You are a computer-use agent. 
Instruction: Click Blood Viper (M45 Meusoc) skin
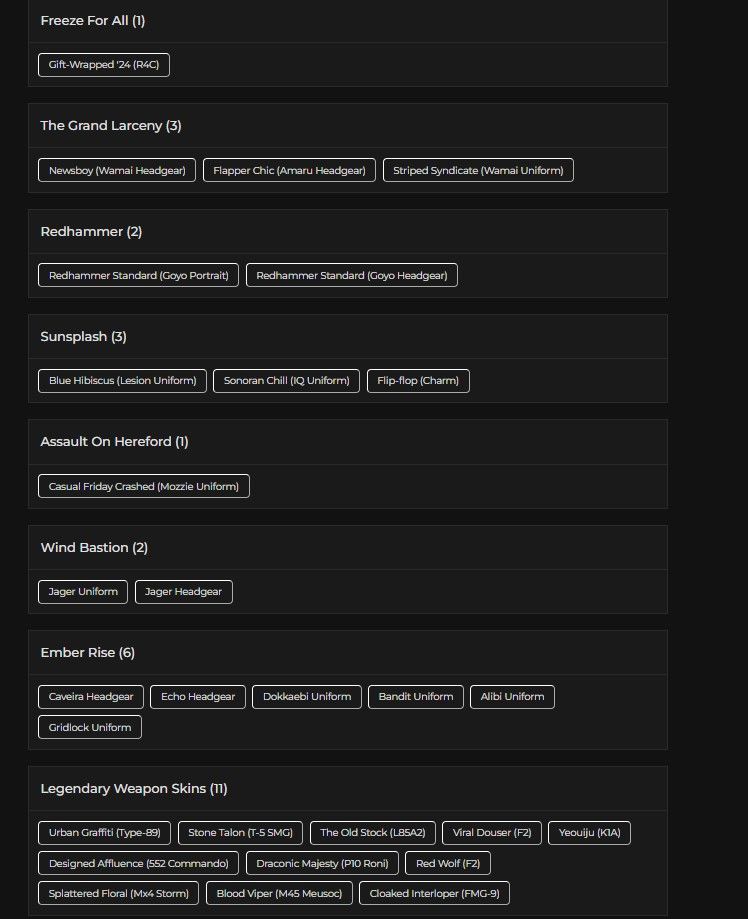(279, 894)
